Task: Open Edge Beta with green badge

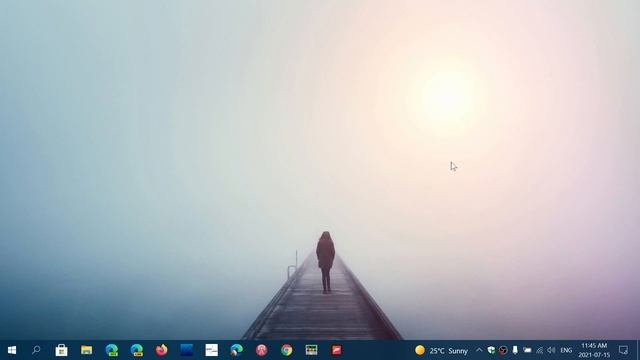Action: (111, 350)
